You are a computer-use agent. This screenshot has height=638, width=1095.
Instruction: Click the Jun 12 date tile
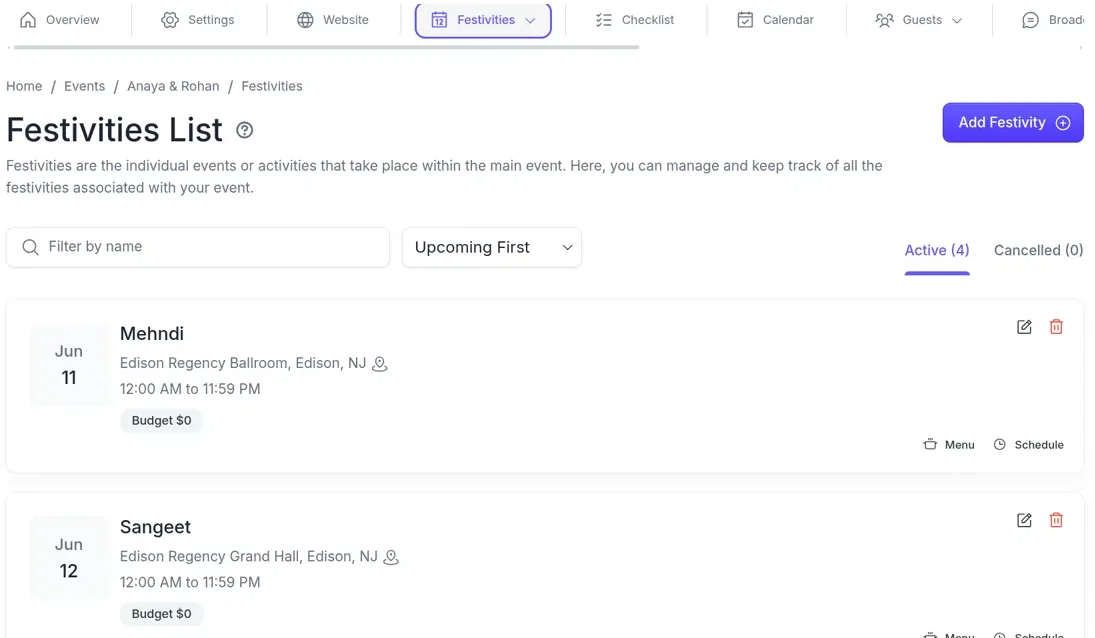(69, 558)
